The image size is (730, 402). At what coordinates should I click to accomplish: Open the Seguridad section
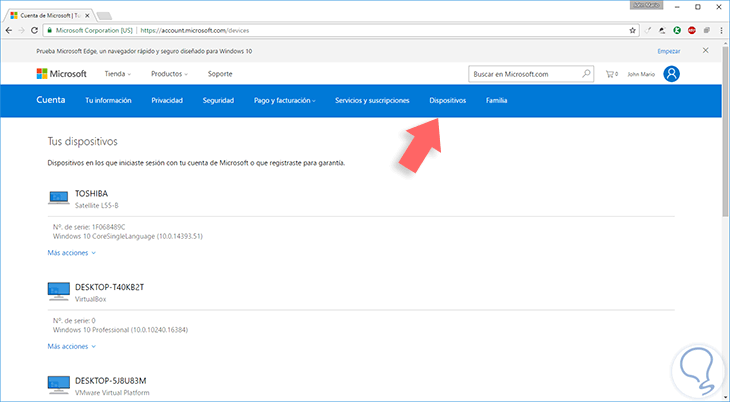click(x=218, y=100)
